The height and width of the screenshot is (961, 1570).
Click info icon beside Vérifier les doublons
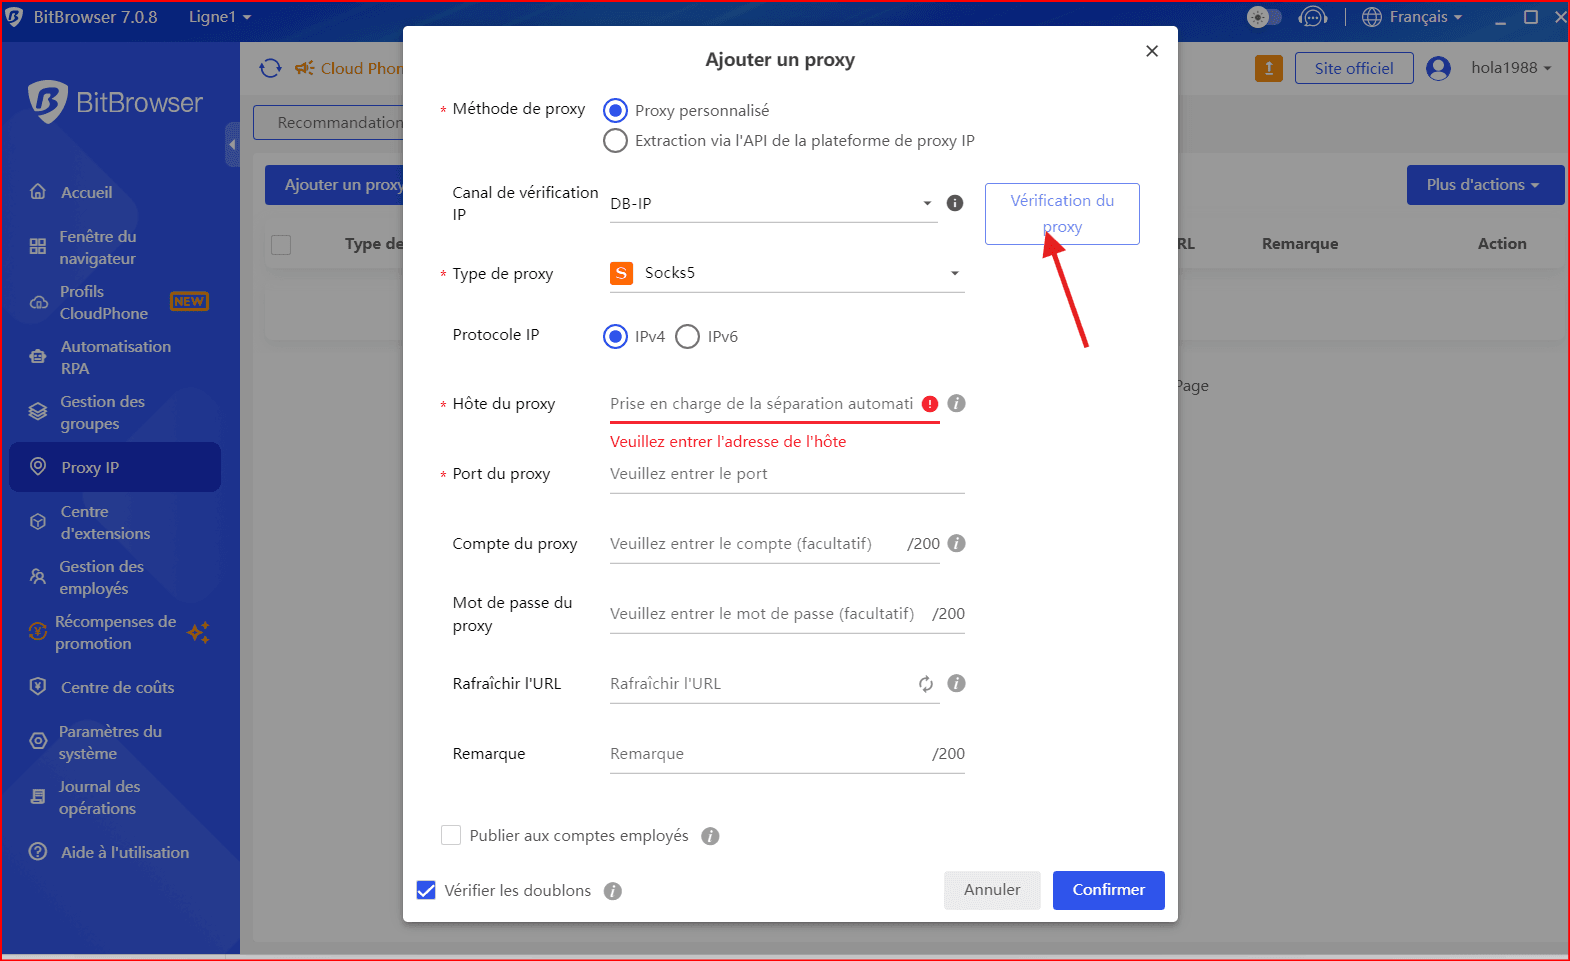[613, 891]
